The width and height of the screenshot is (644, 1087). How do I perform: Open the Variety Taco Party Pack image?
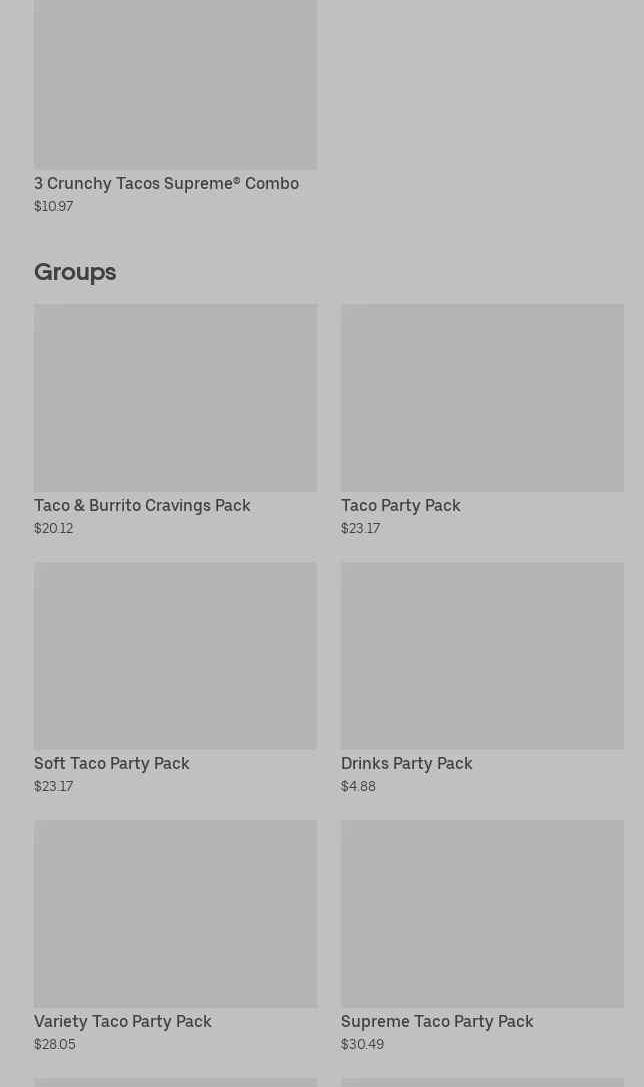175,914
